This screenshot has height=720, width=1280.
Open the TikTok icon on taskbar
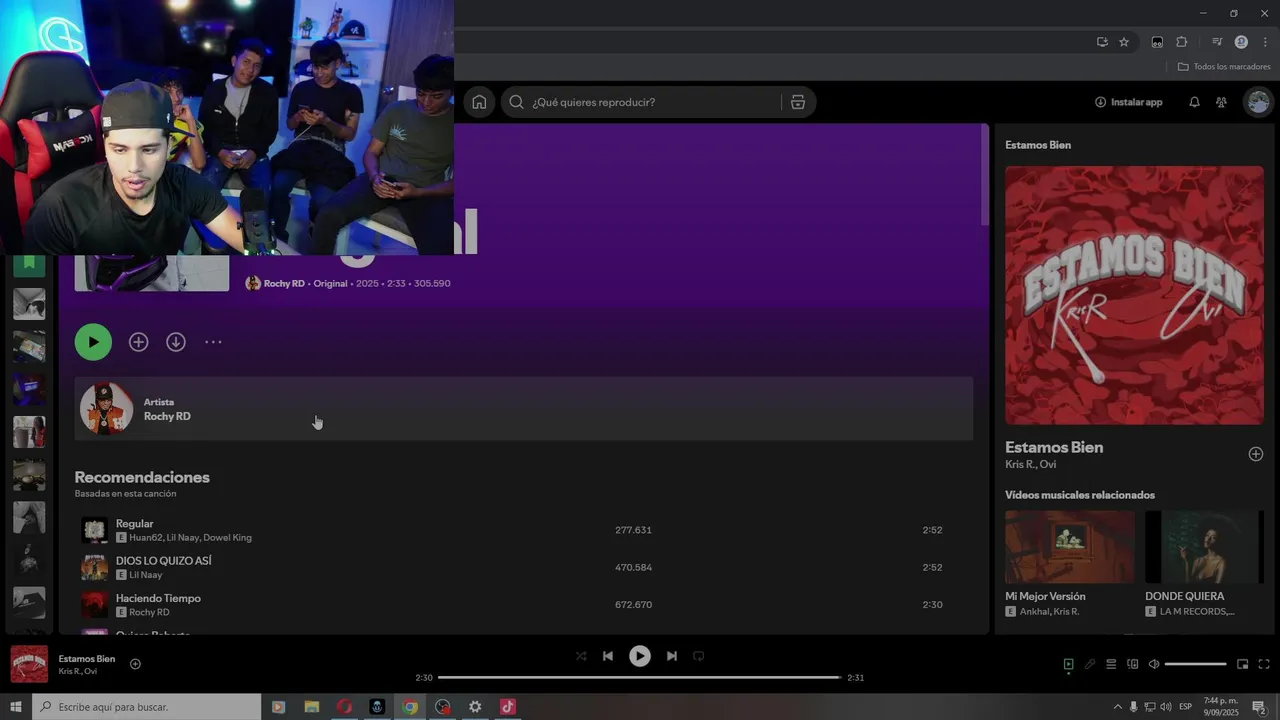[508, 707]
